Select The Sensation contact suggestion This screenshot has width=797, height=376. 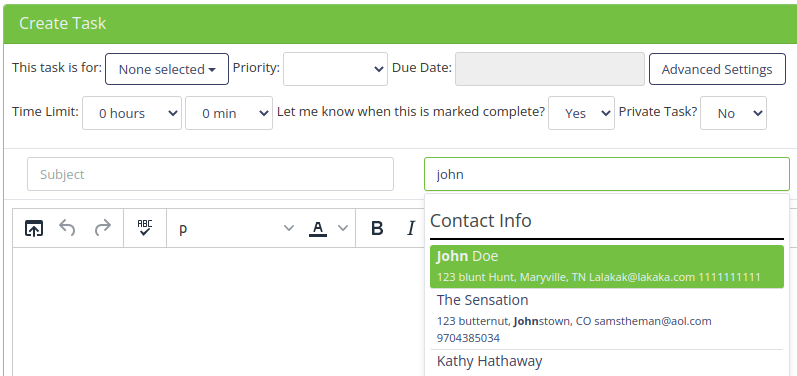(x=607, y=319)
